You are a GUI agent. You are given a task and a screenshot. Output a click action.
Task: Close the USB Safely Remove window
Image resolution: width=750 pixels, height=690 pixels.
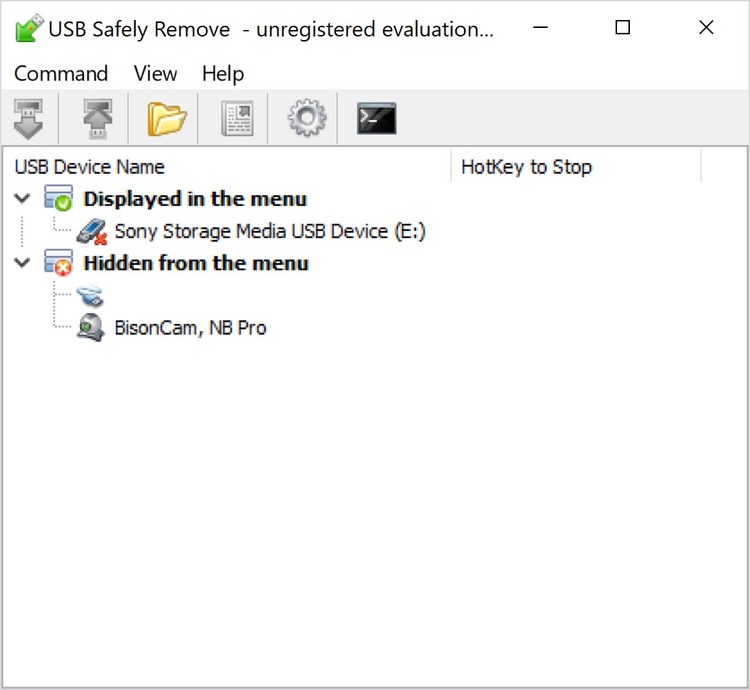coord(706,27)
